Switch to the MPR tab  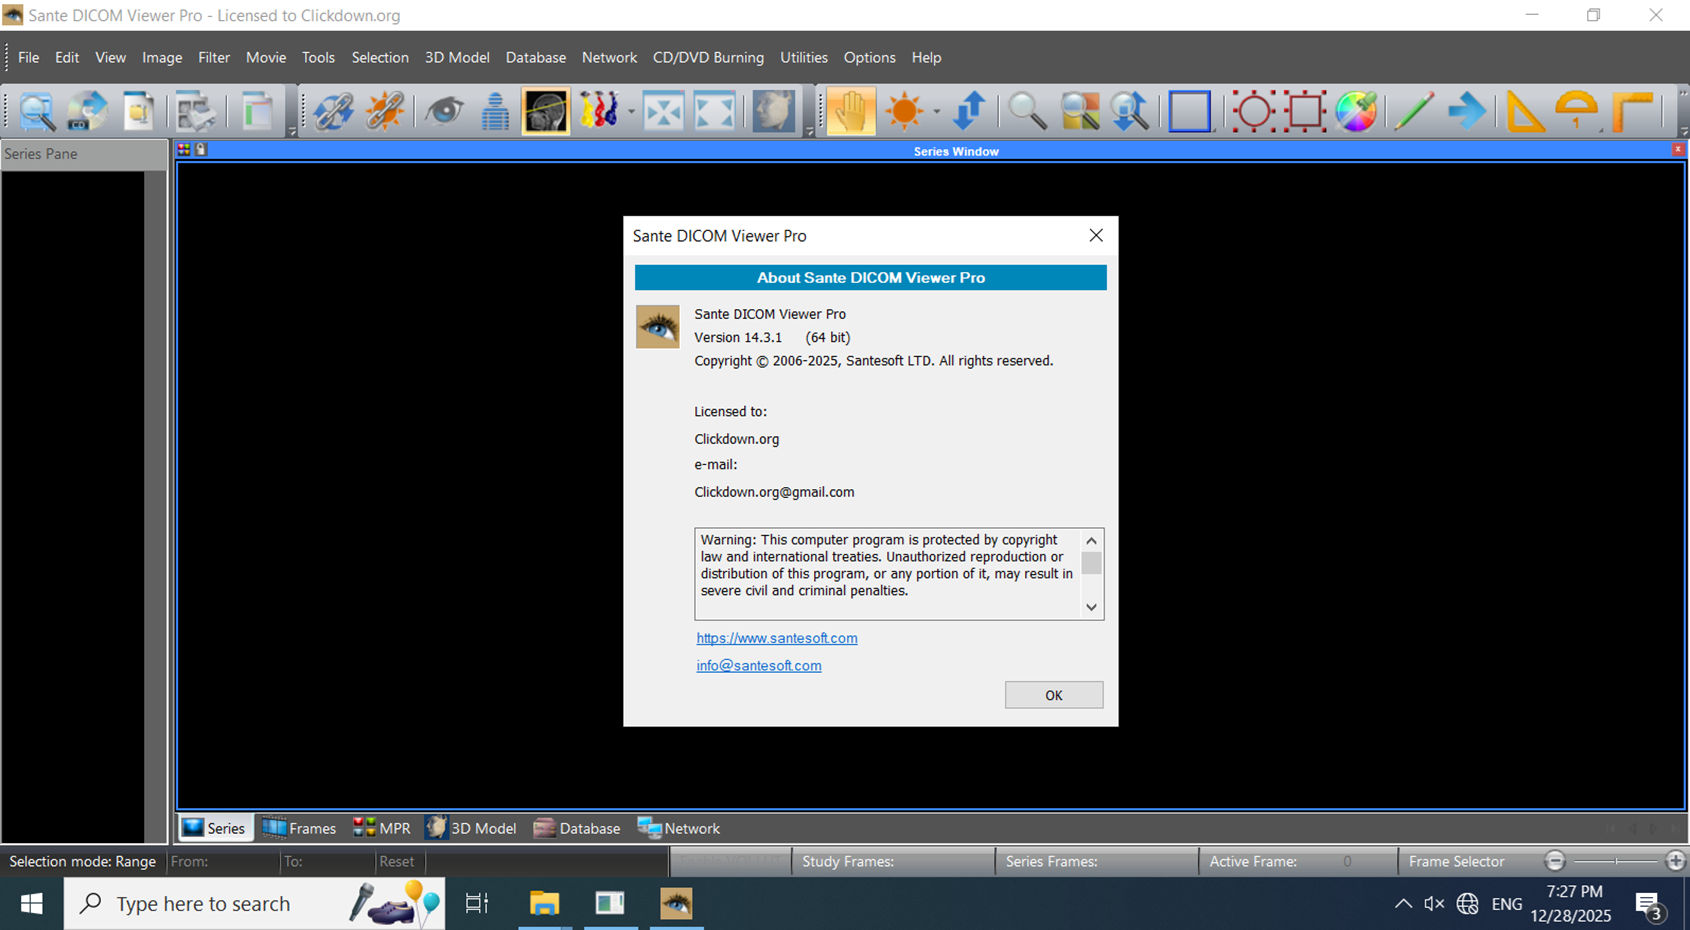point(382,827)
